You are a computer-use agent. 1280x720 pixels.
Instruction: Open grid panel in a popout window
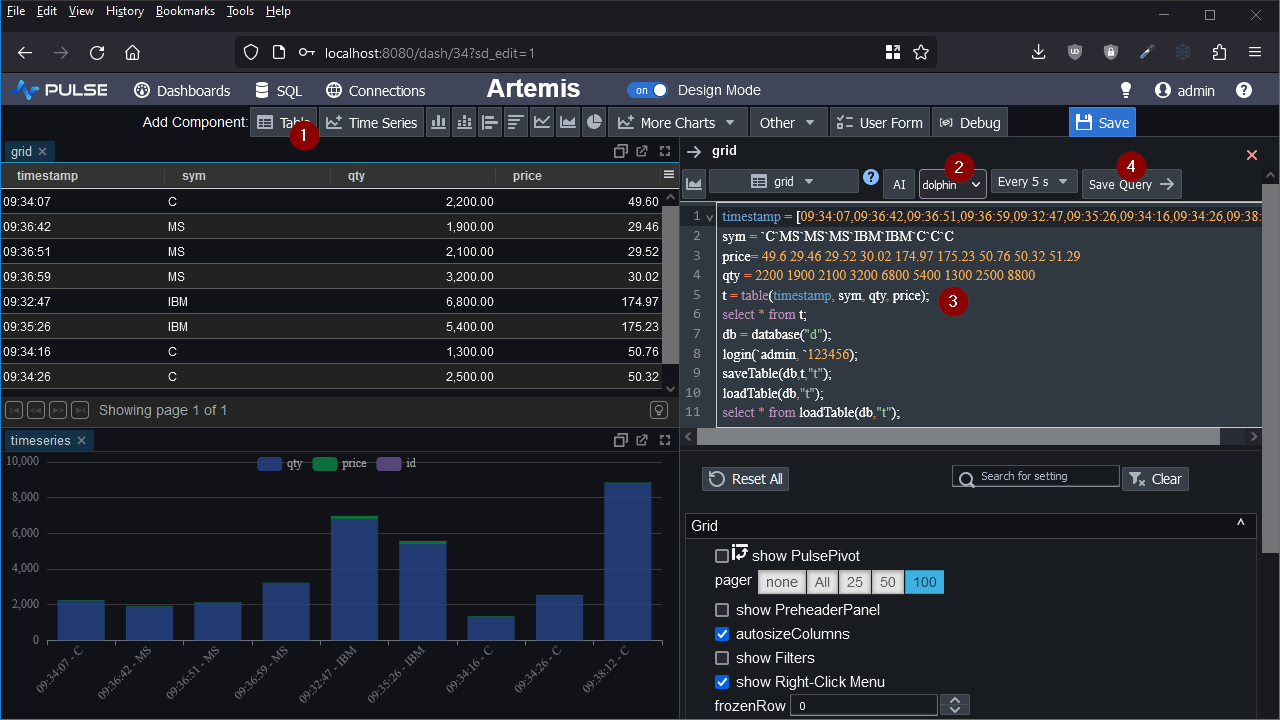pyautogui.click(x=642, y=151)
